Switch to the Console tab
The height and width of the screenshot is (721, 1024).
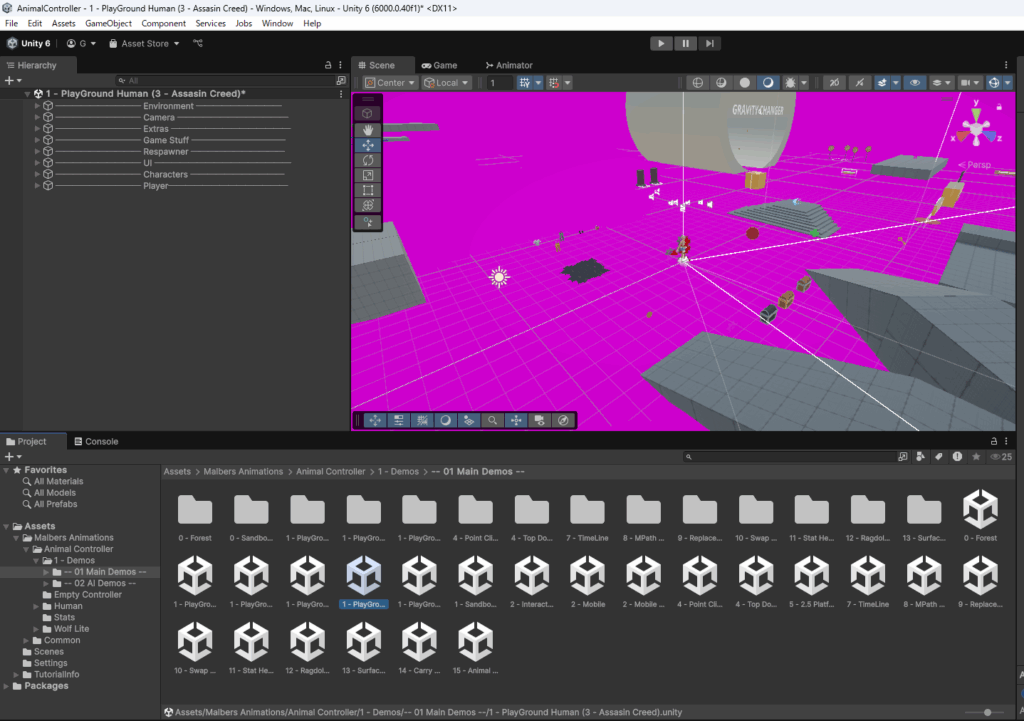click(96, 441)
